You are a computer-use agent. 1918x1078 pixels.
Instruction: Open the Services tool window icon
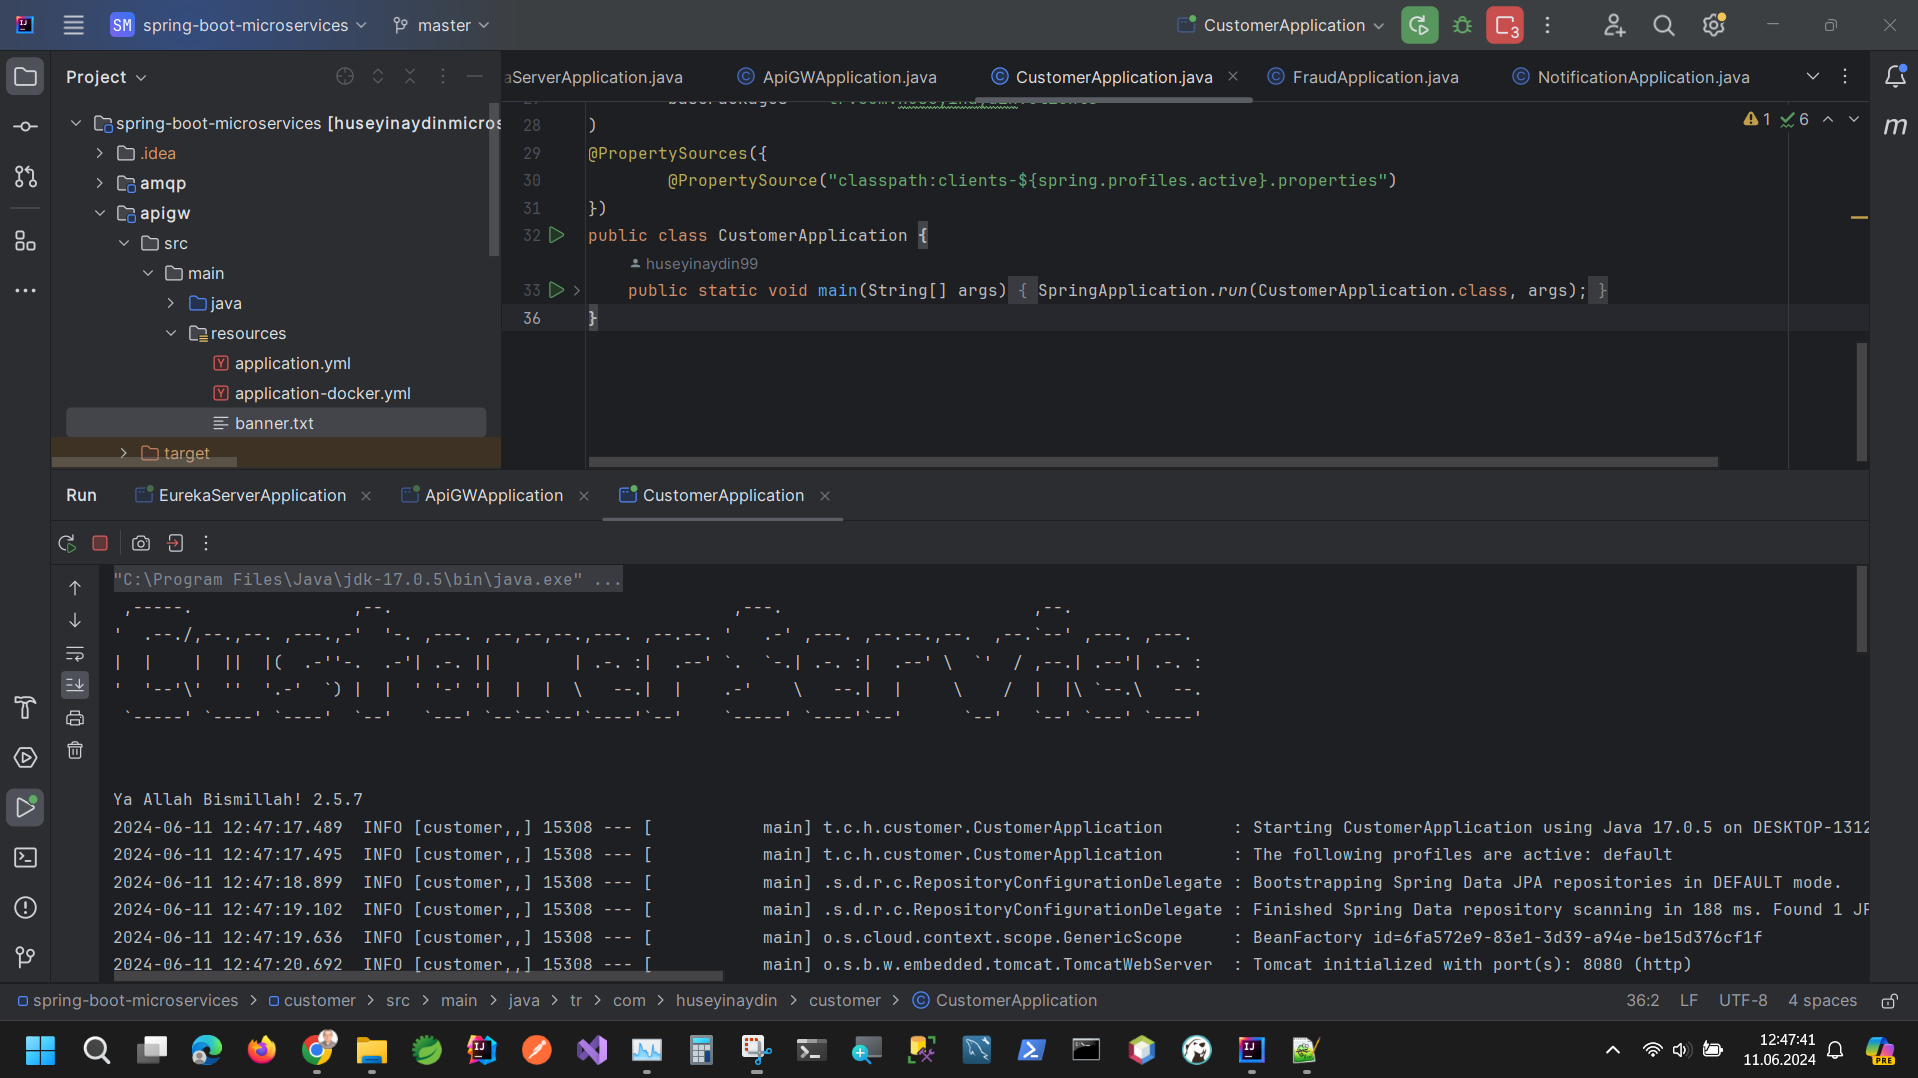[26, 758]
